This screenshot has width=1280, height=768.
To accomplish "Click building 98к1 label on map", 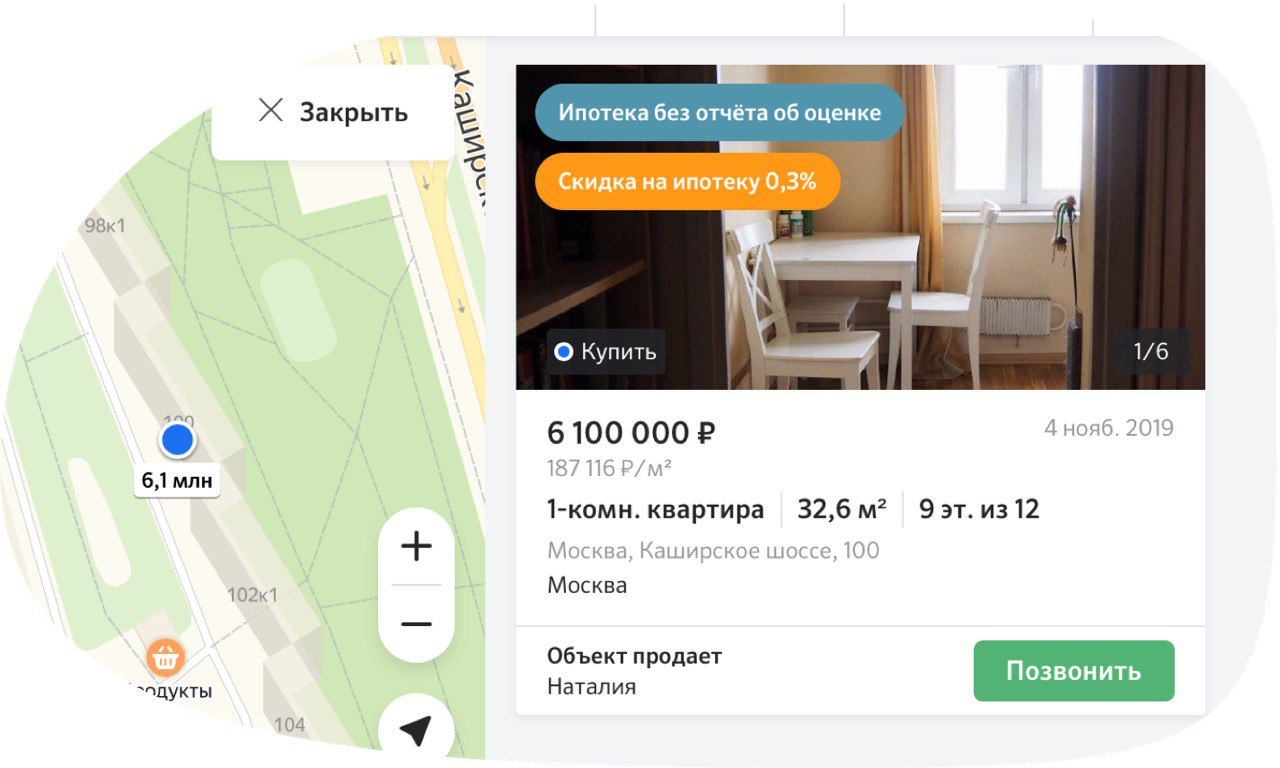I will click(105, 226).
